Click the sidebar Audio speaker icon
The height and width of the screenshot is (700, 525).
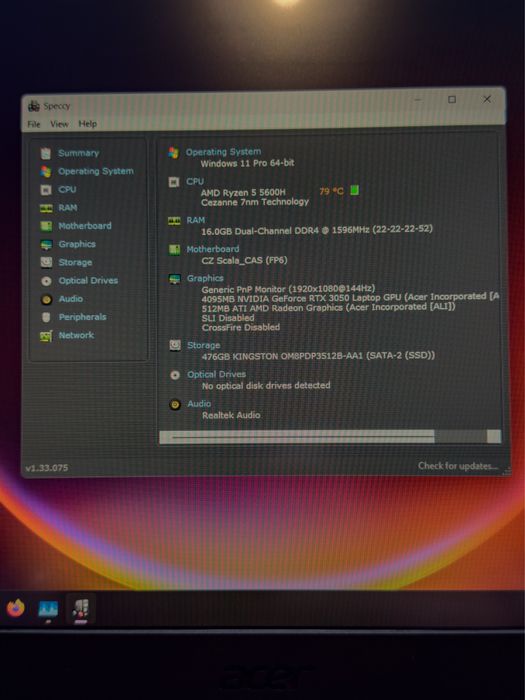point(46,300)
